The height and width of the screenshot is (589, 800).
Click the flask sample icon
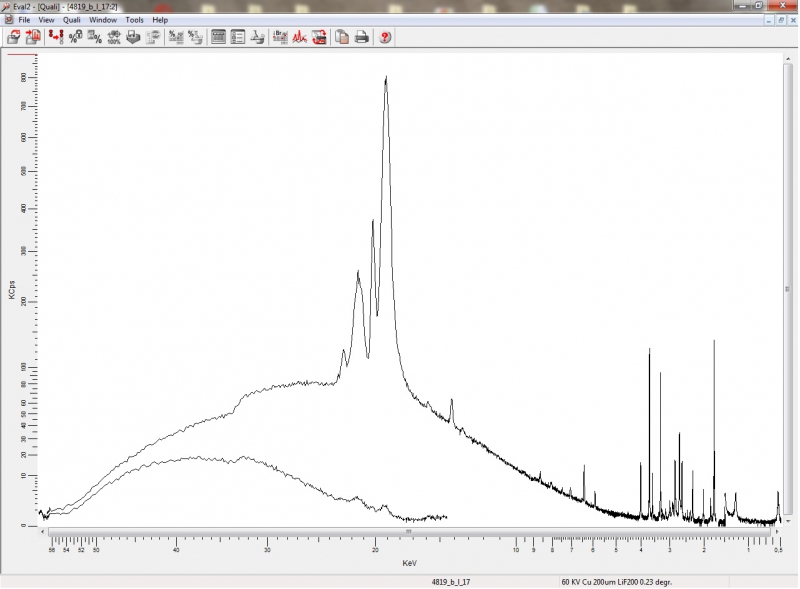tap(257, 37)
